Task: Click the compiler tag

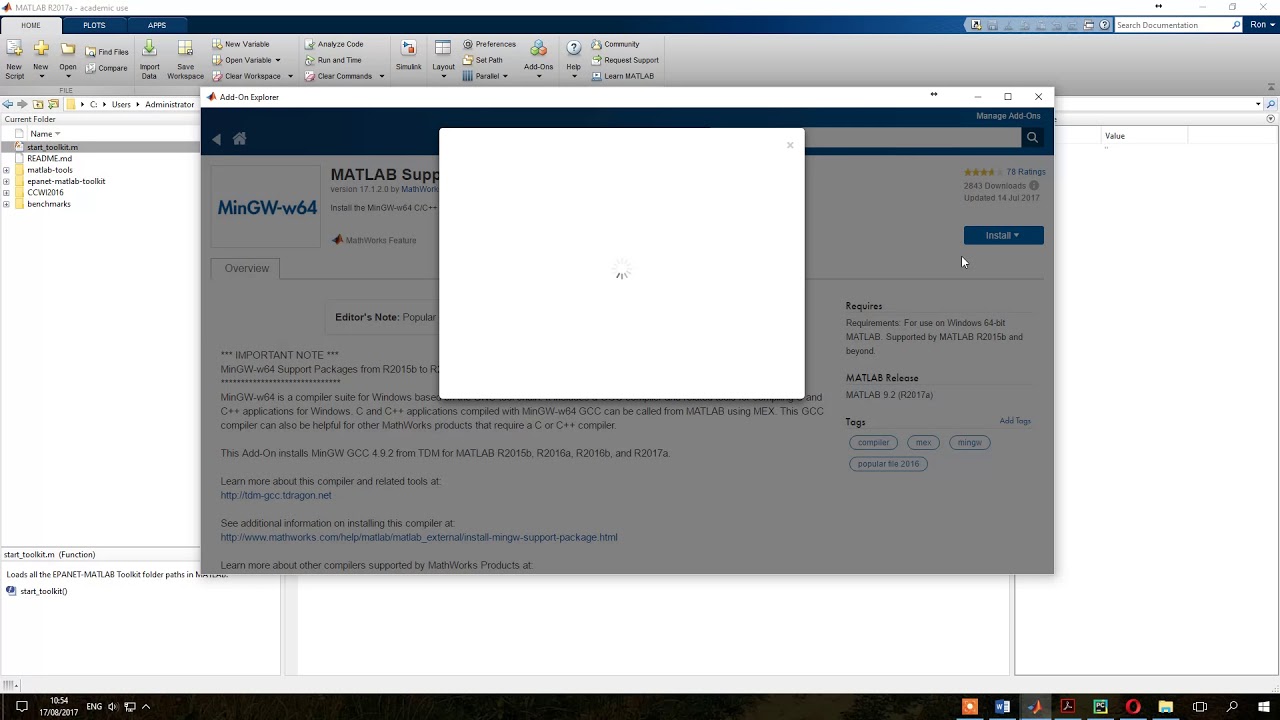Action: (x=873, y=442)
